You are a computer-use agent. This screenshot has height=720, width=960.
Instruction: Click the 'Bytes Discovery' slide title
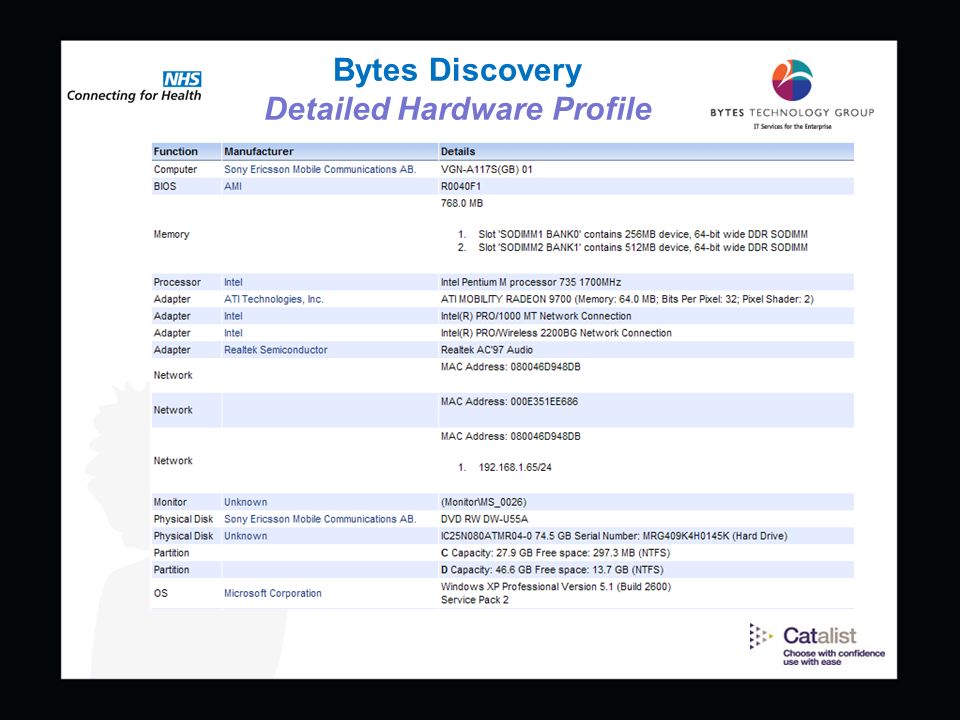point(457,72)
